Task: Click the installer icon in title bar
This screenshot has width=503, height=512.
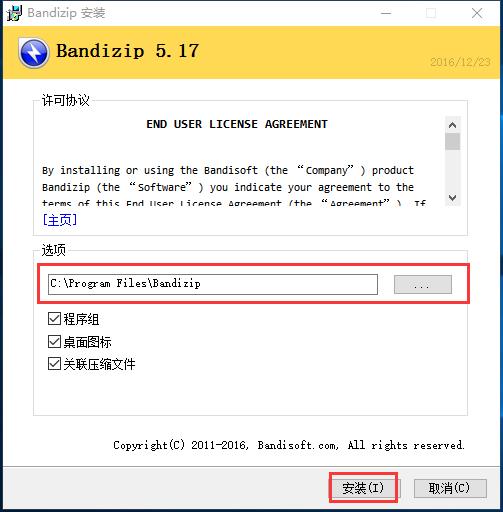Action: (14, 13)
